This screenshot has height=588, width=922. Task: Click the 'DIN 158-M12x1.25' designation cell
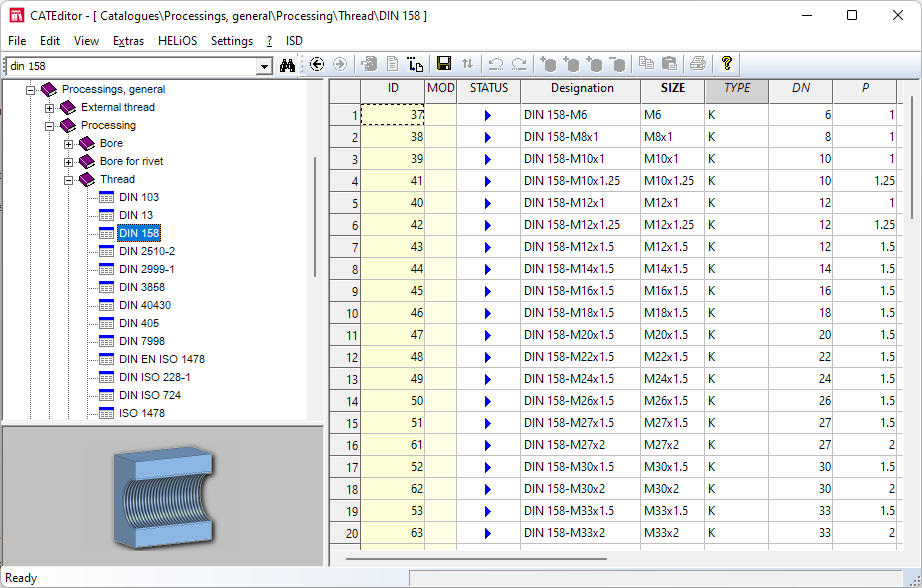[580, 225]
